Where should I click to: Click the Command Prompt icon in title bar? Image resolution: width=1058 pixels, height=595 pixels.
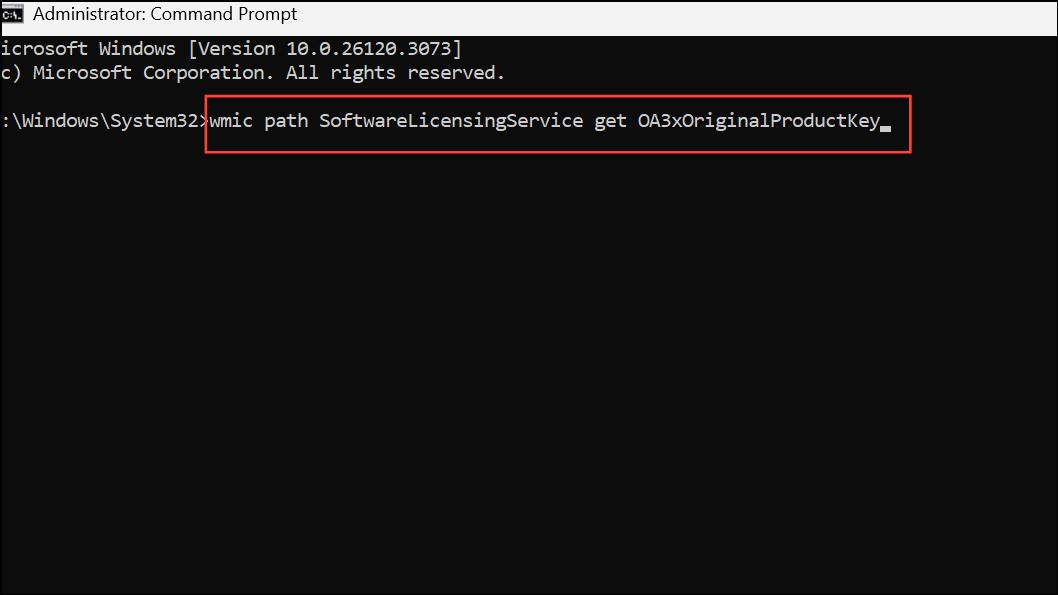(13, 16)
